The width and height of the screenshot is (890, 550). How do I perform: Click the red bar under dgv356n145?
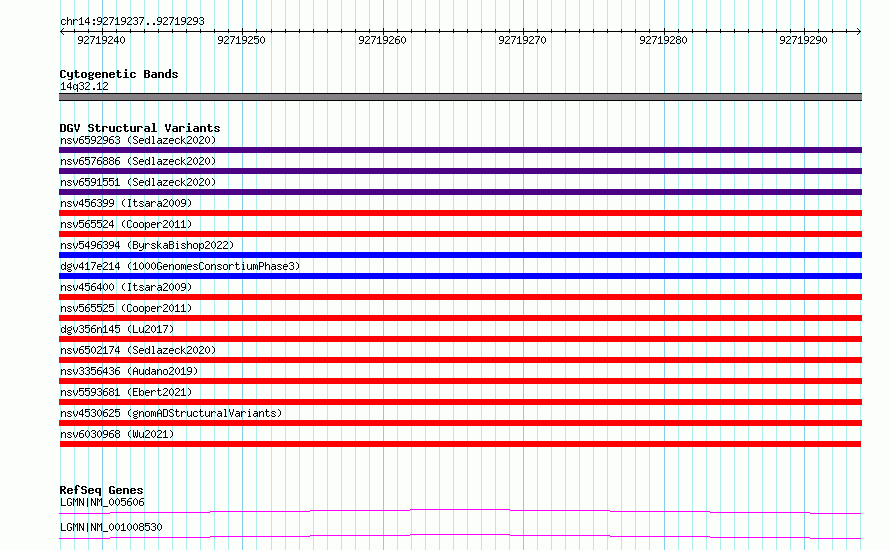click(x=460, y=339)
